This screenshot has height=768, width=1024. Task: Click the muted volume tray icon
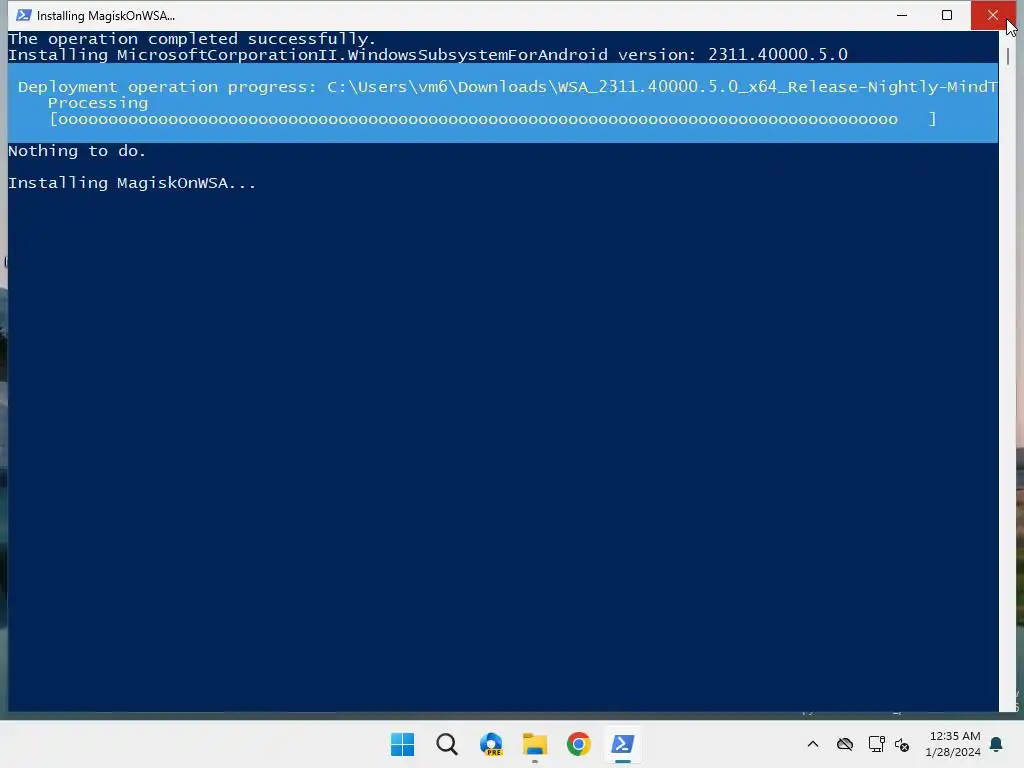[902, 744]
